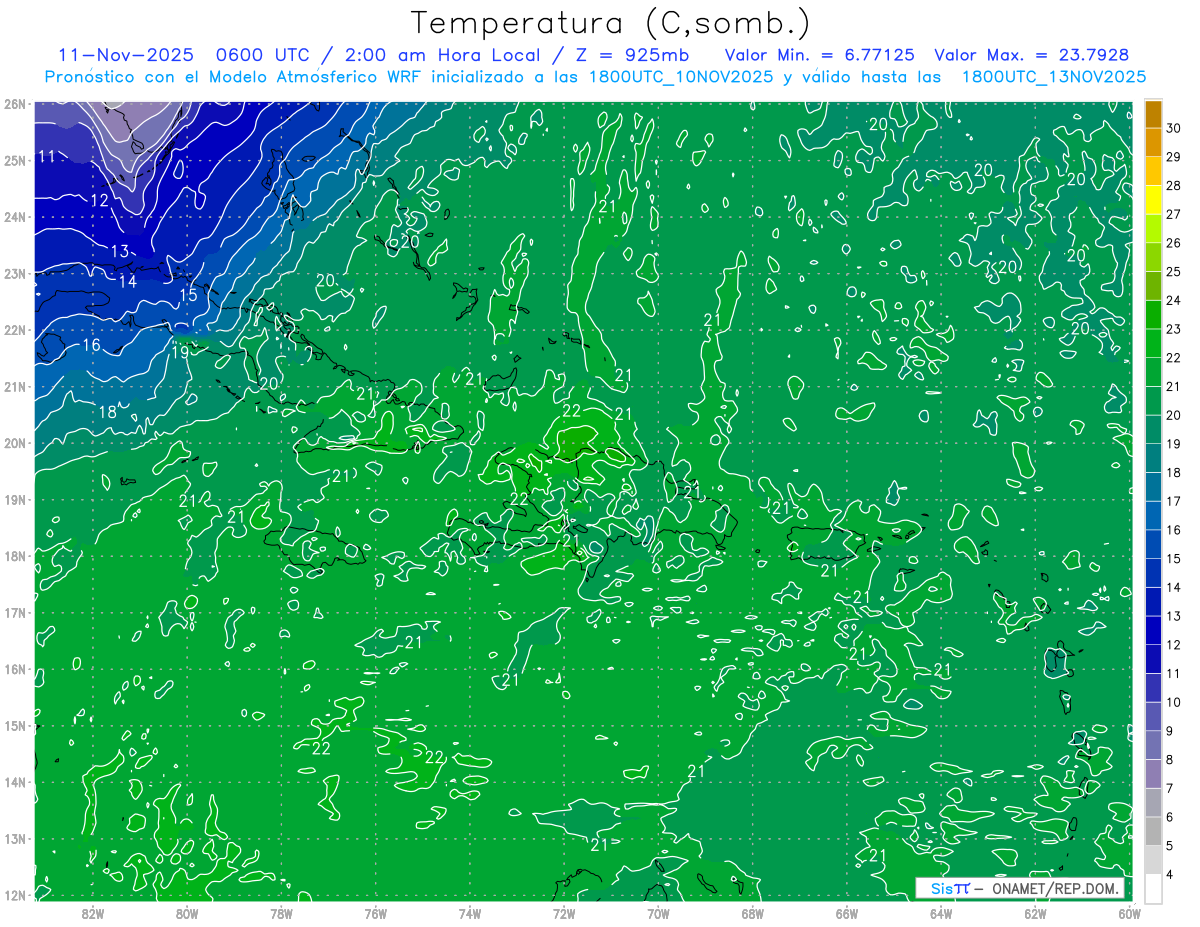Image resolution: width=1200 pixels, height=927 pixels.
Task: Click the "12N" latitude label
Action: pyautogui.click(x=15, y=894)
